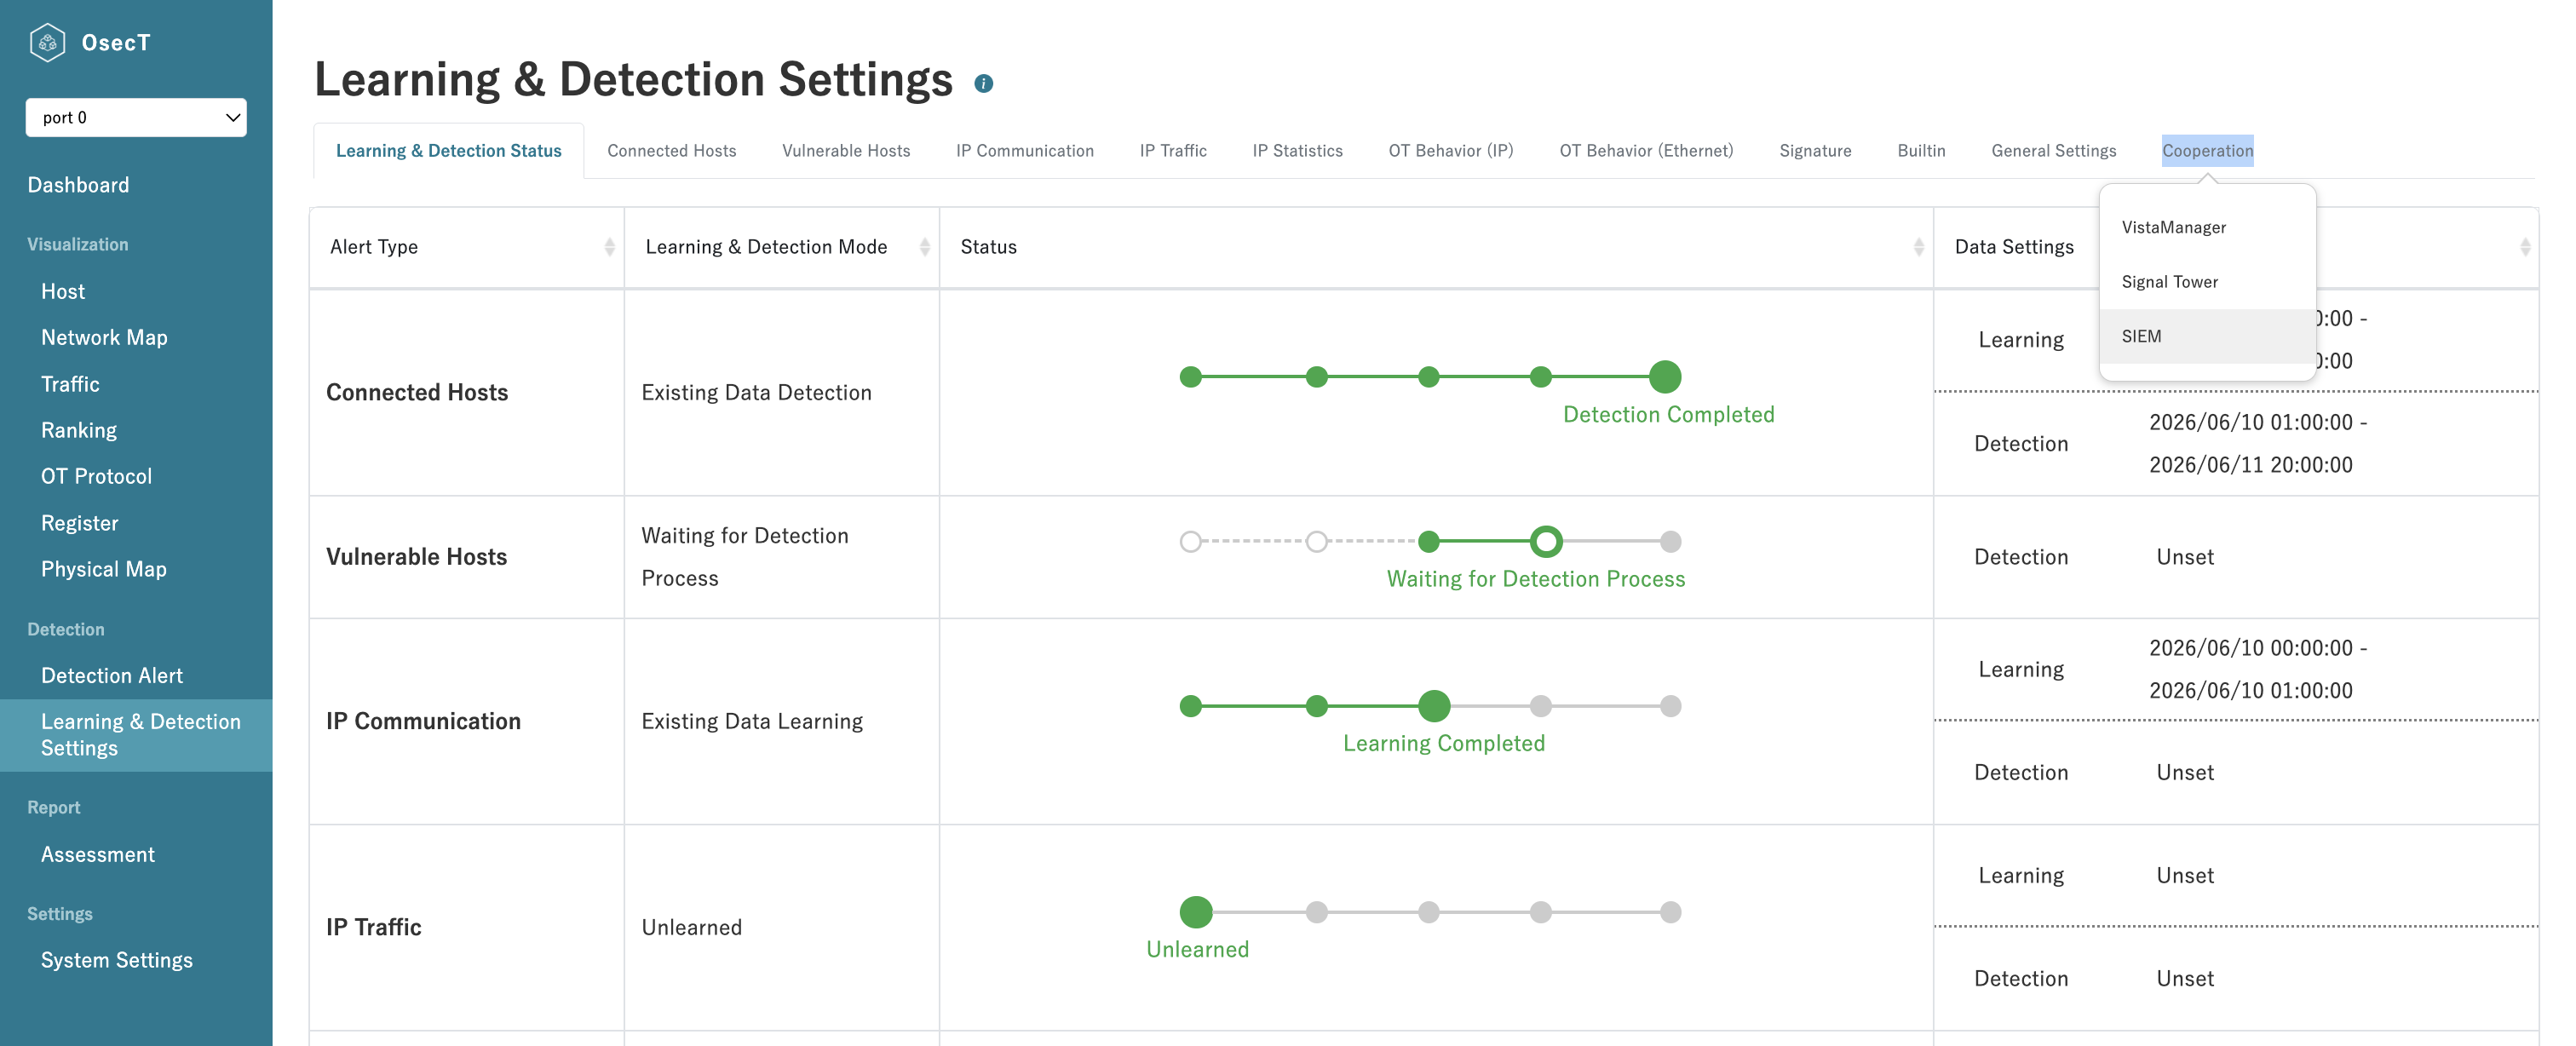Viewport: 2576px width, 1046px height.
Task: Click Vulnerable Hosts waiting step ring marker
Action: coord(1546,542)
